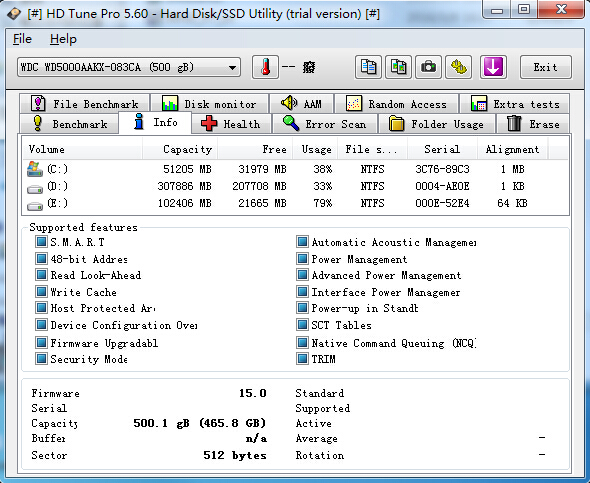590x483 pixels.
Task: Open the options gear icon
Action: [458, 67]
